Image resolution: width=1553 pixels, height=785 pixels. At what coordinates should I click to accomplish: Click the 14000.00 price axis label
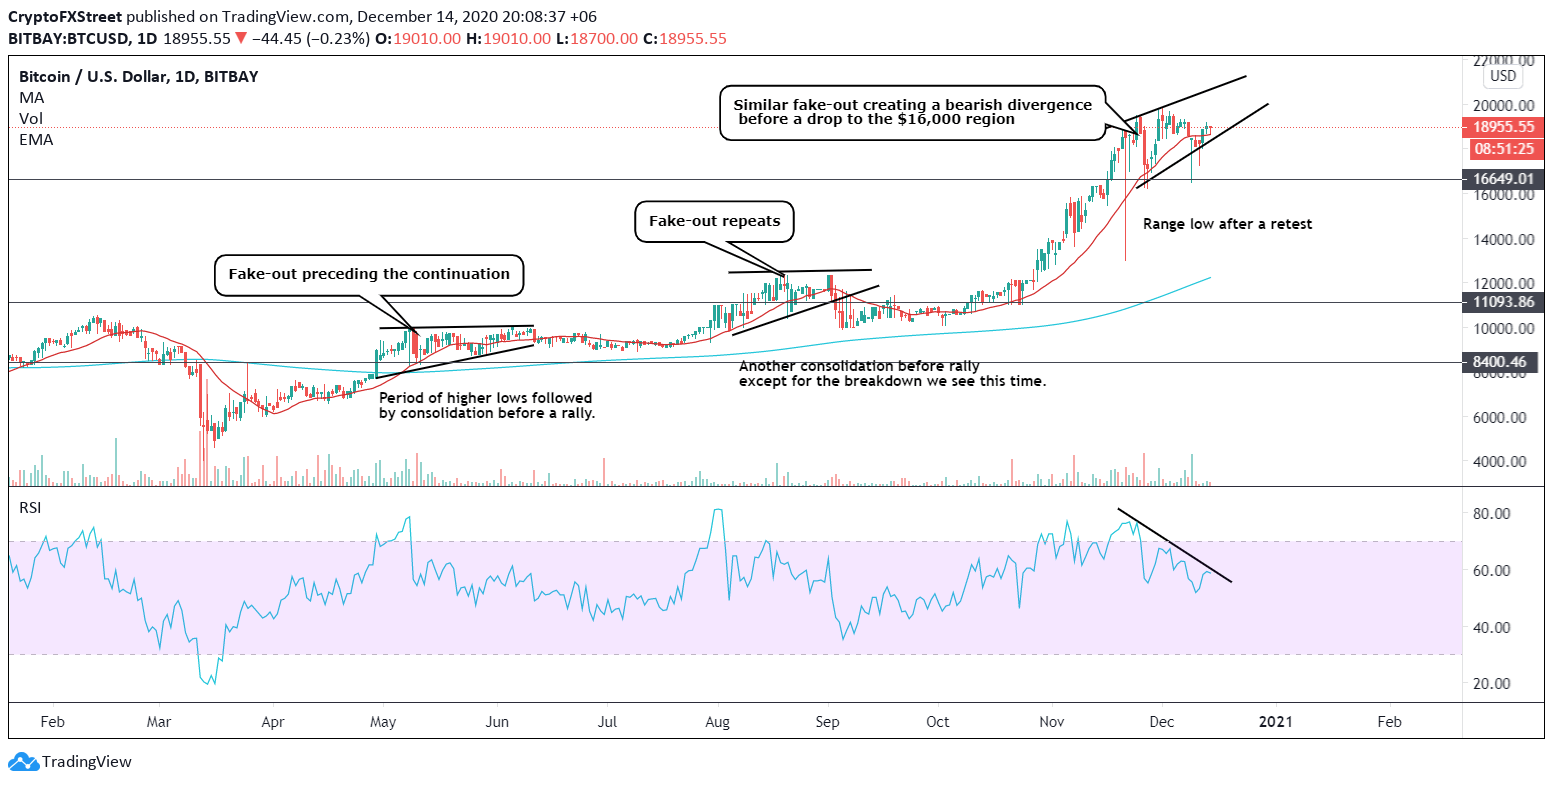tap(1501, 239)
